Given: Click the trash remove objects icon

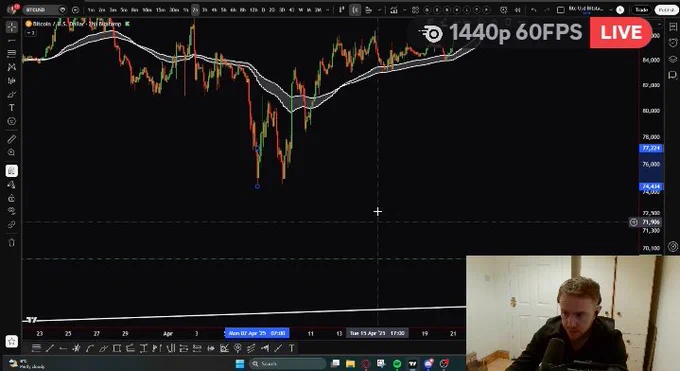Looking at the screenshot, I should tap(12, 243).
